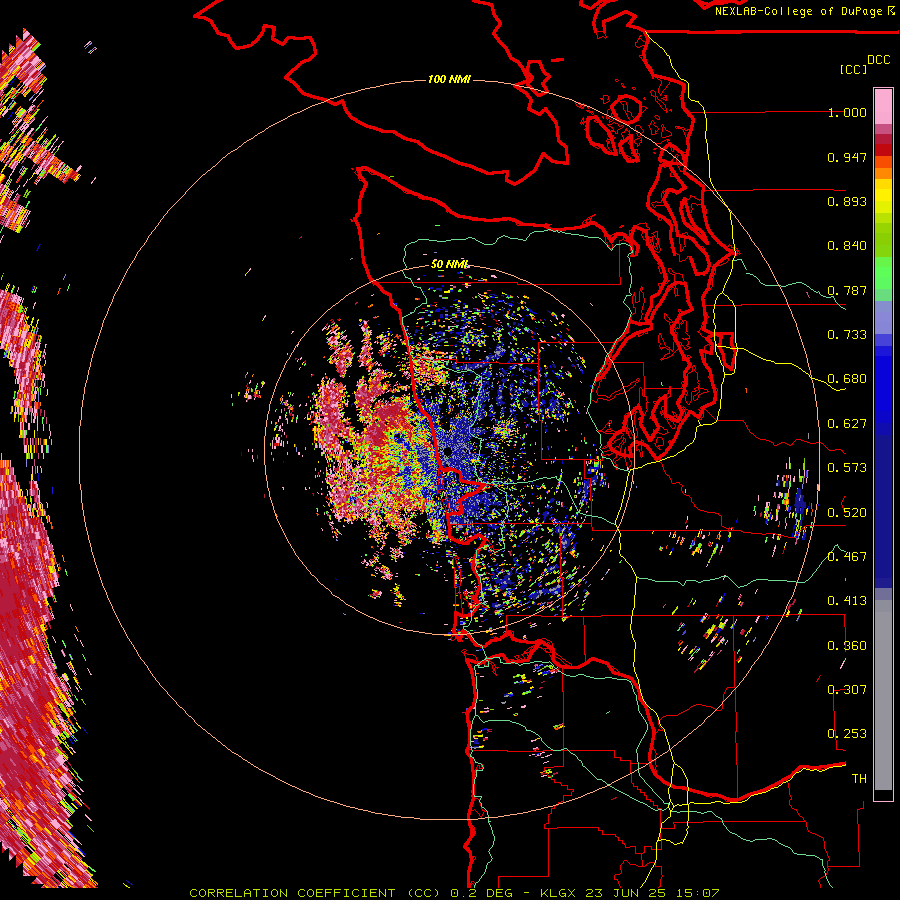The height and width of the screenshot is (900, 900).
Task: Click the NEXLAB-College of DuPage credit text
Action: pos(799,11)
